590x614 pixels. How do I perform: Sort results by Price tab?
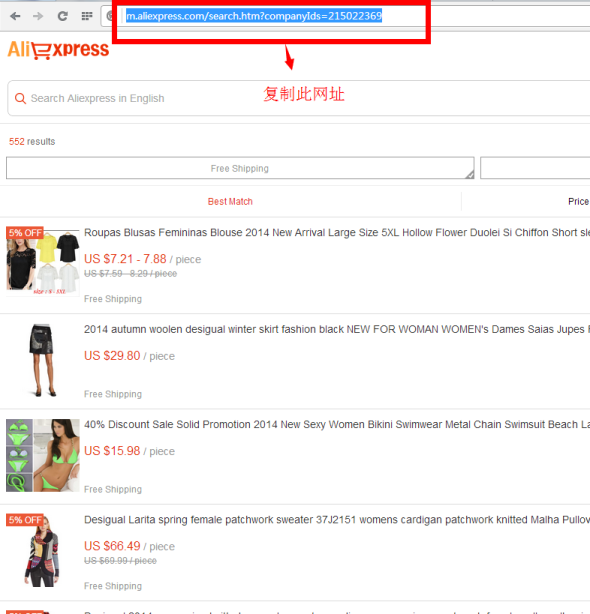tap(579, 201)
